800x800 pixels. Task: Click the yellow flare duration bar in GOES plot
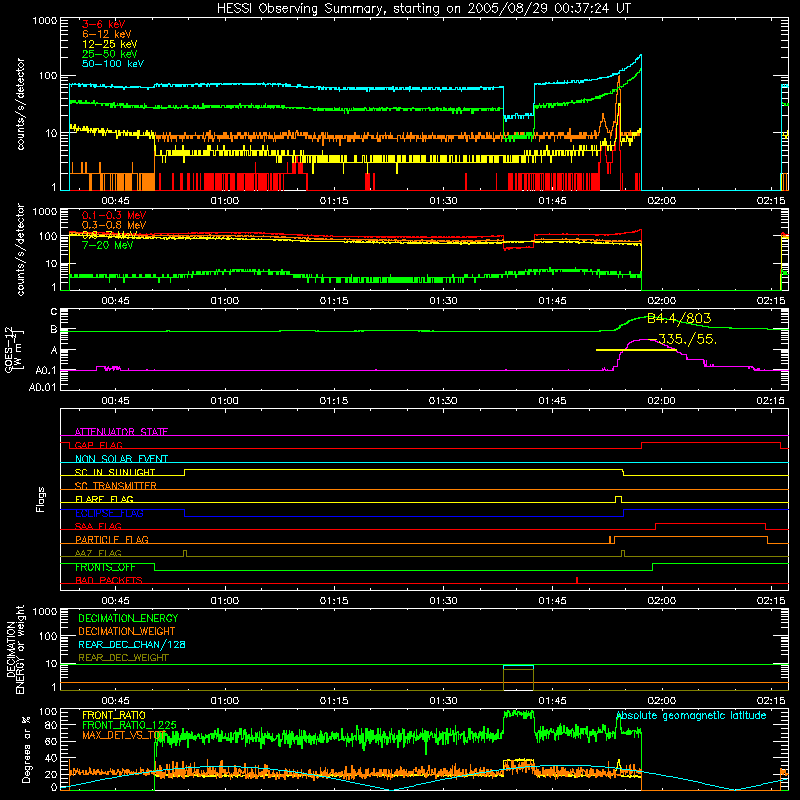click(636, 350)
